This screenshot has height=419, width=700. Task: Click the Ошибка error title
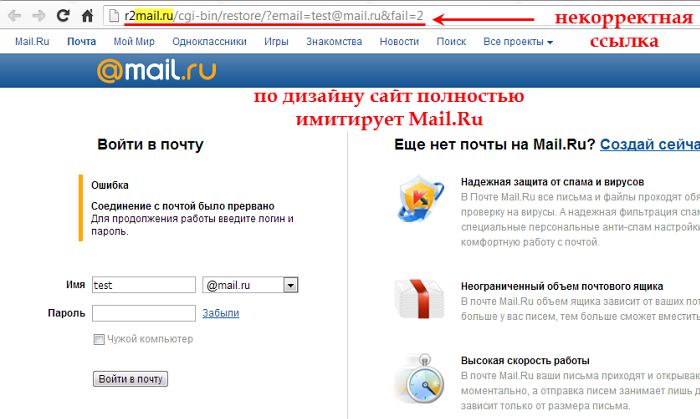point(110,185)
